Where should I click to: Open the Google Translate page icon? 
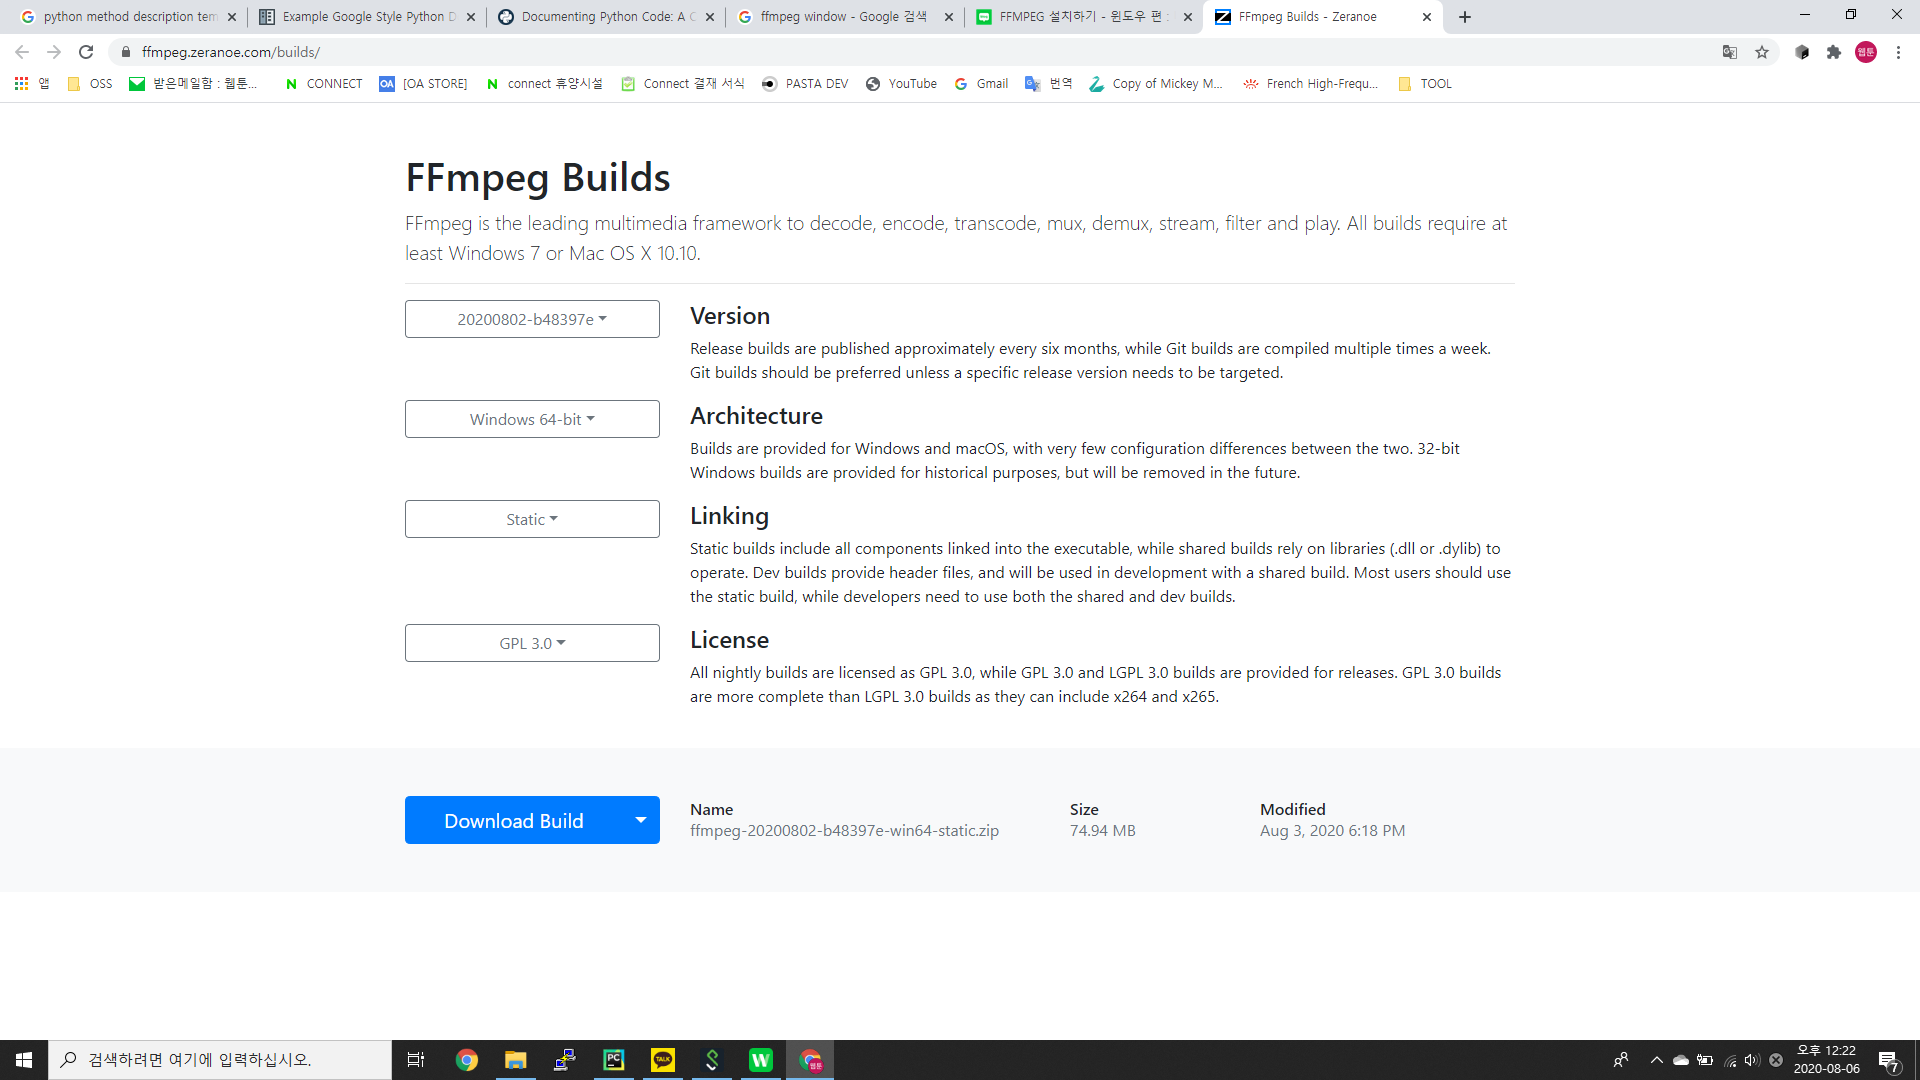pos(1730,52)
